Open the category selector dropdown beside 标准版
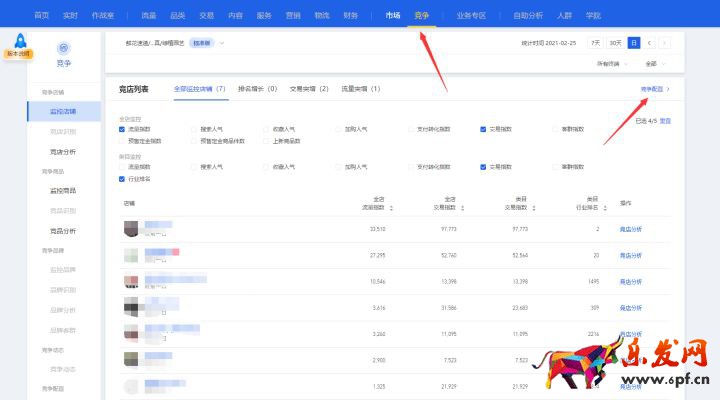 click(221, 43)
